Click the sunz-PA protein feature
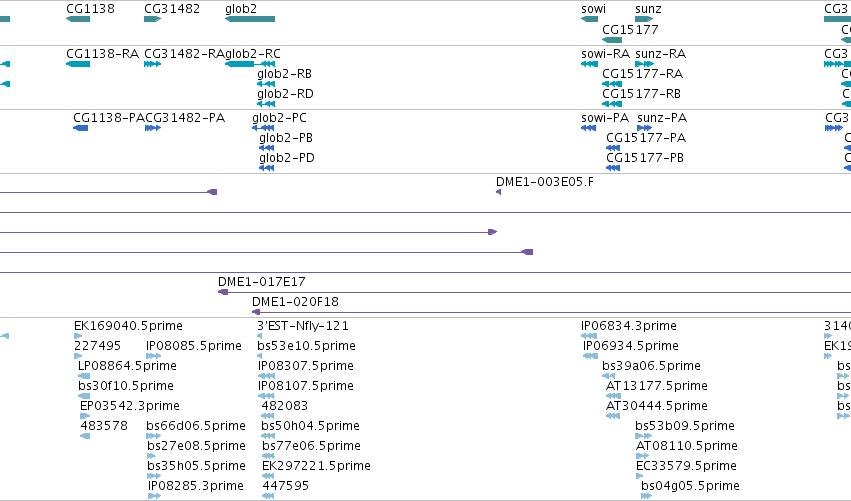Image resolution: width=851 pixels, height=501 pixels. 644,128
